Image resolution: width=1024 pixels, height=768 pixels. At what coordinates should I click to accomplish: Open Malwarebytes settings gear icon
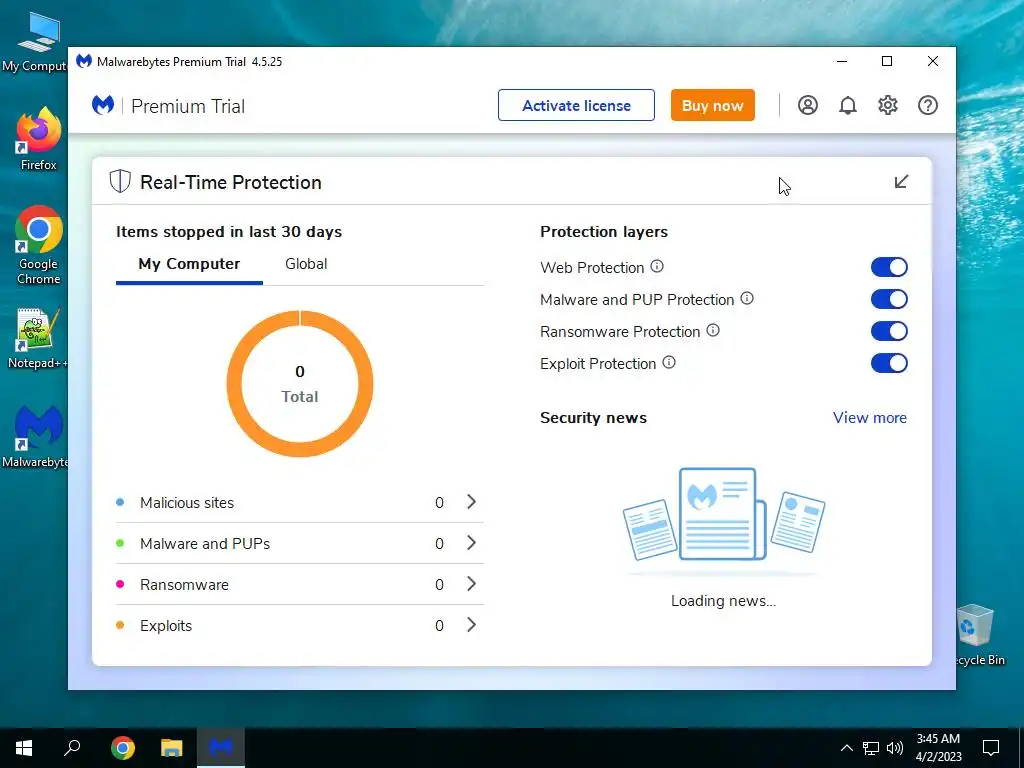click(x=888, y=105)
